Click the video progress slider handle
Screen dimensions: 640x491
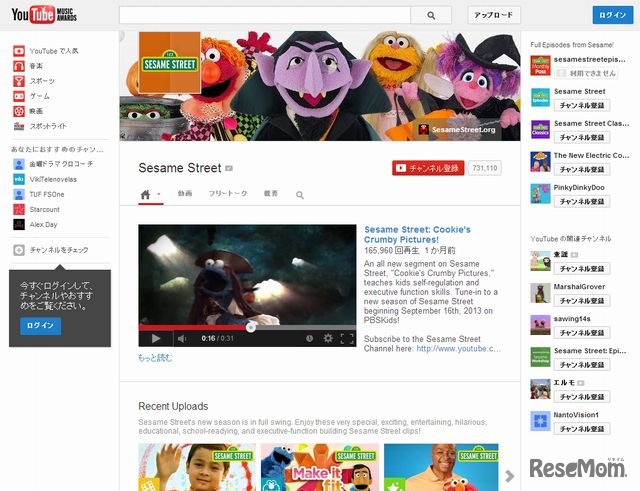[251, 327]
